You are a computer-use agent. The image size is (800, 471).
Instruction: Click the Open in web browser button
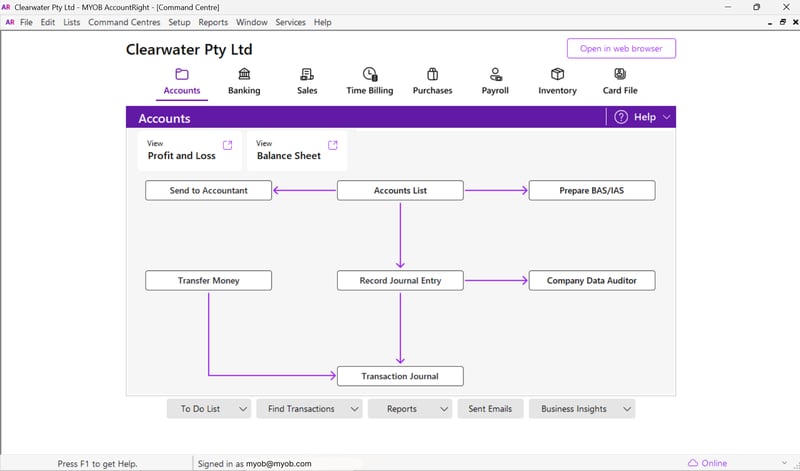[x=621, y=48]
